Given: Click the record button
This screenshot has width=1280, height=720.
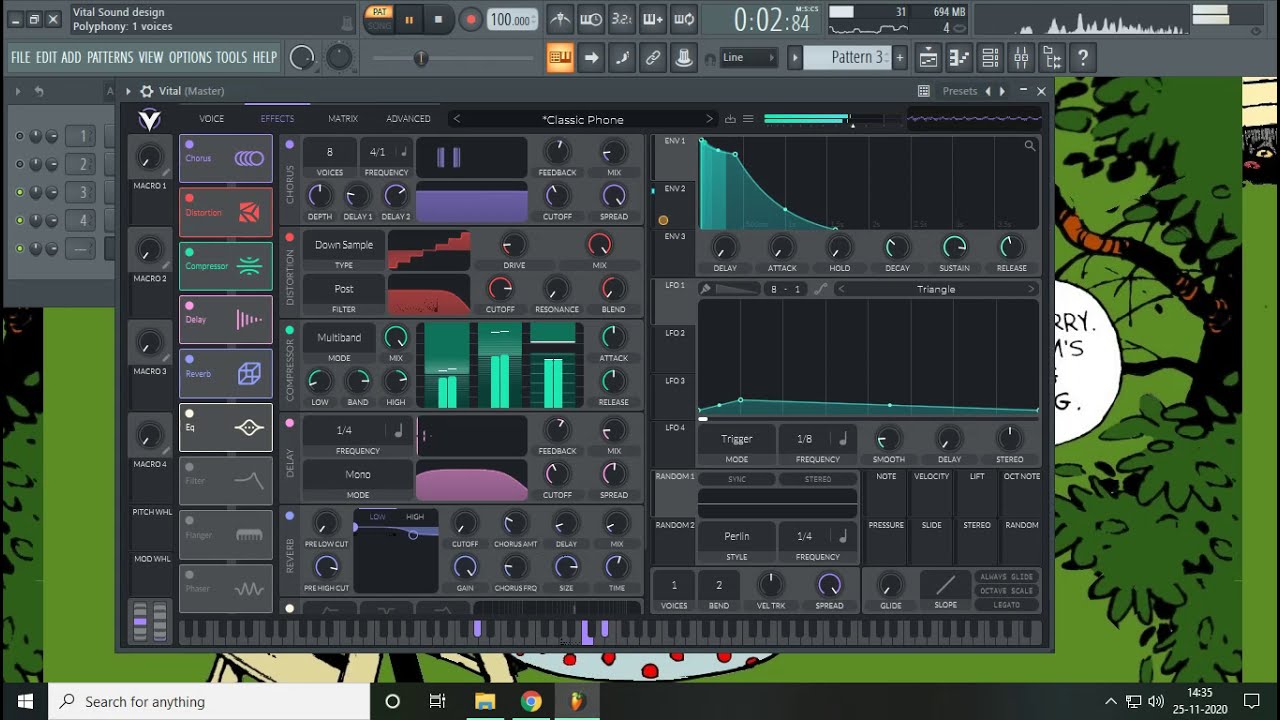Looking at the screenshot, I should click(470, 19).
